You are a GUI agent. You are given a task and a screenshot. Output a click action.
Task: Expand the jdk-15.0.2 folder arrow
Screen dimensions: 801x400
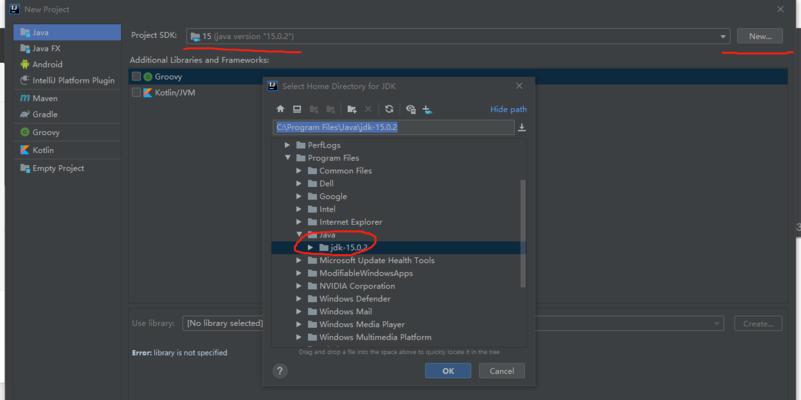[x=310, y=247]
